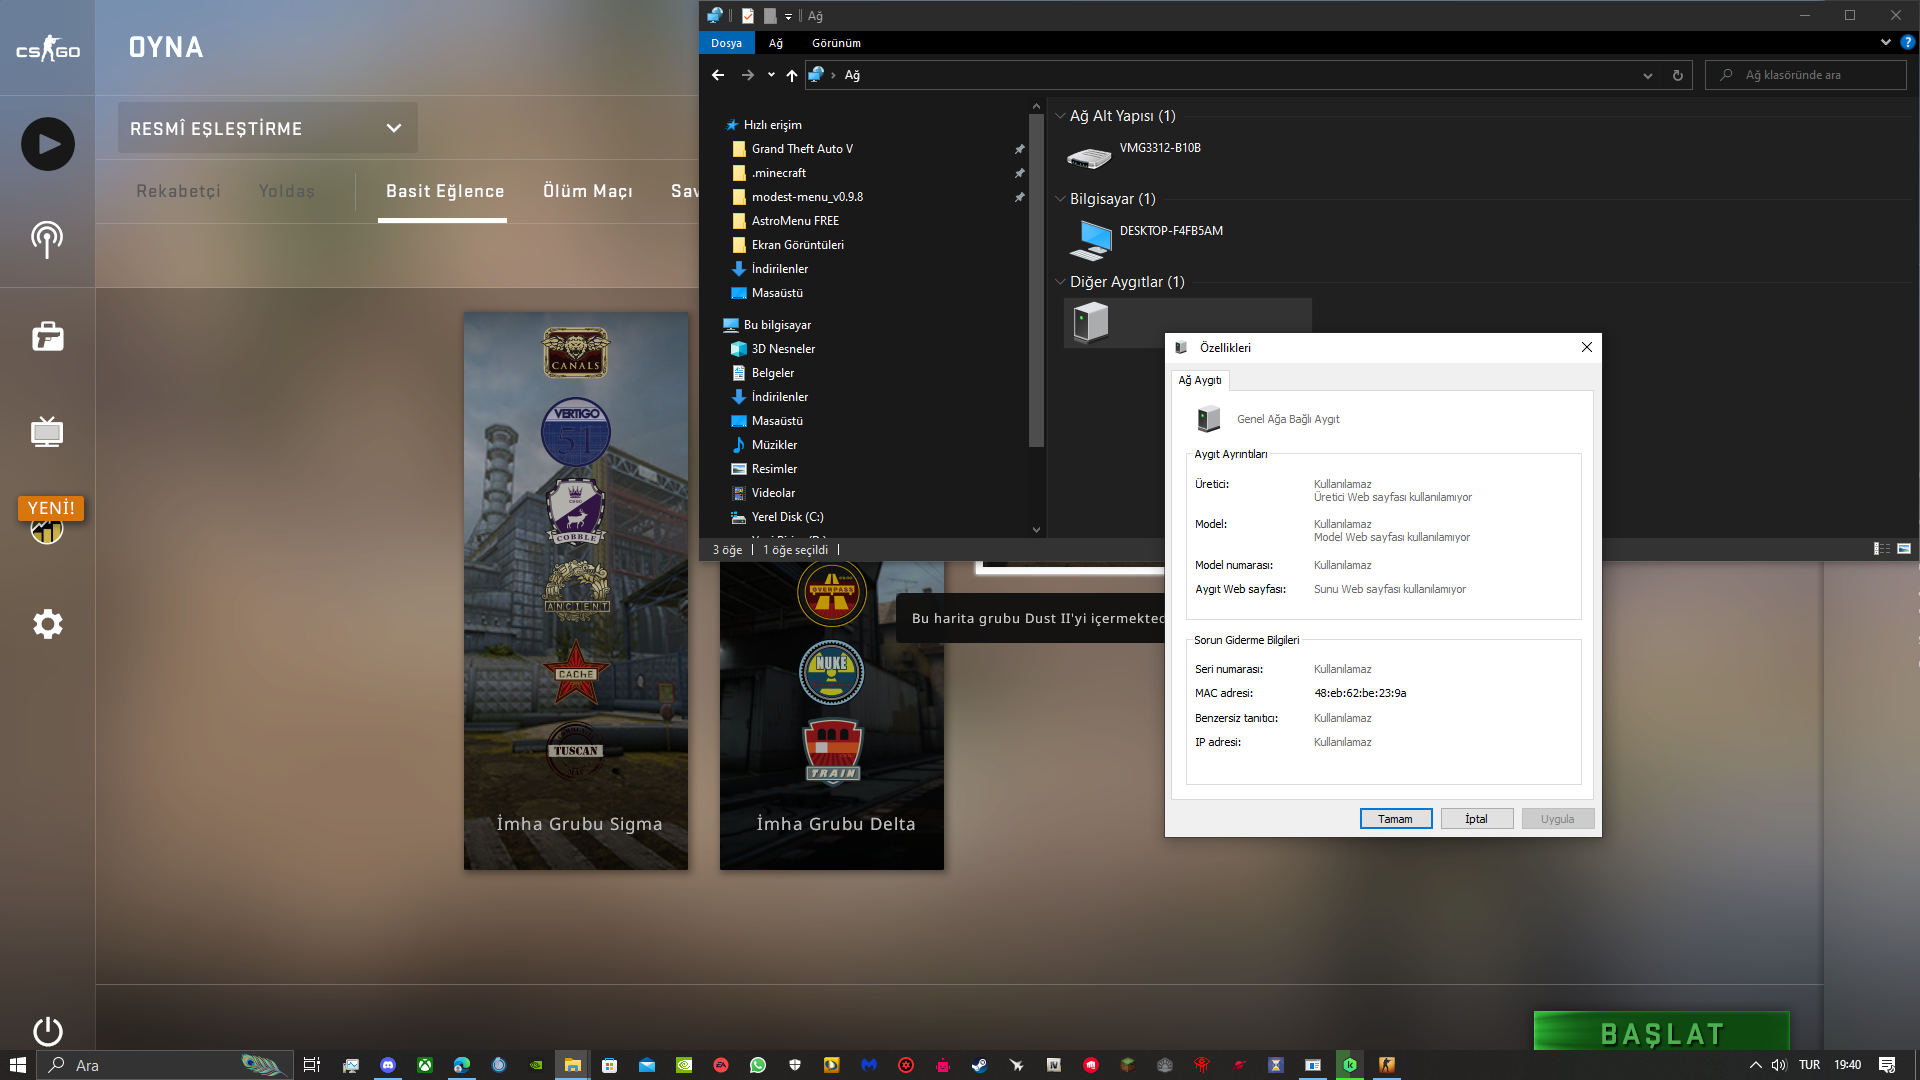
Task: Select the Train map badge
Action: (832, 752)
